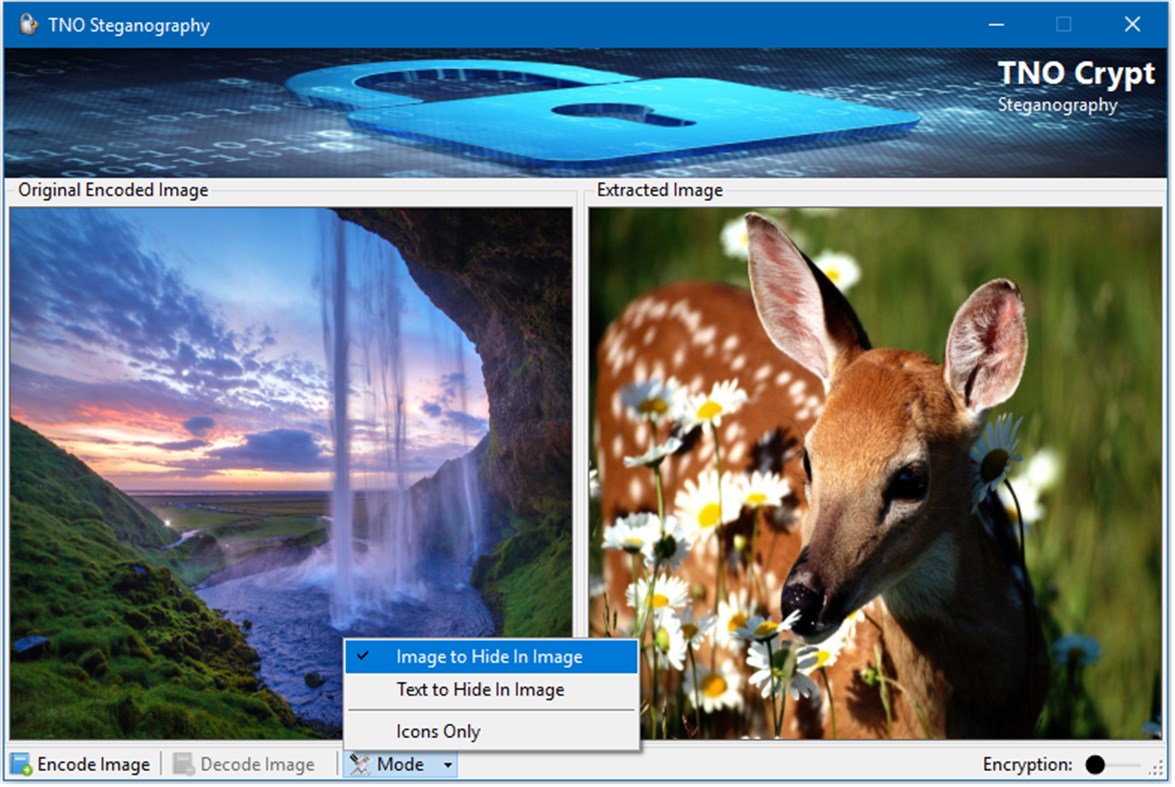
Task: Click the waterfall Original Encoded Image
Action: pos(292,474)
